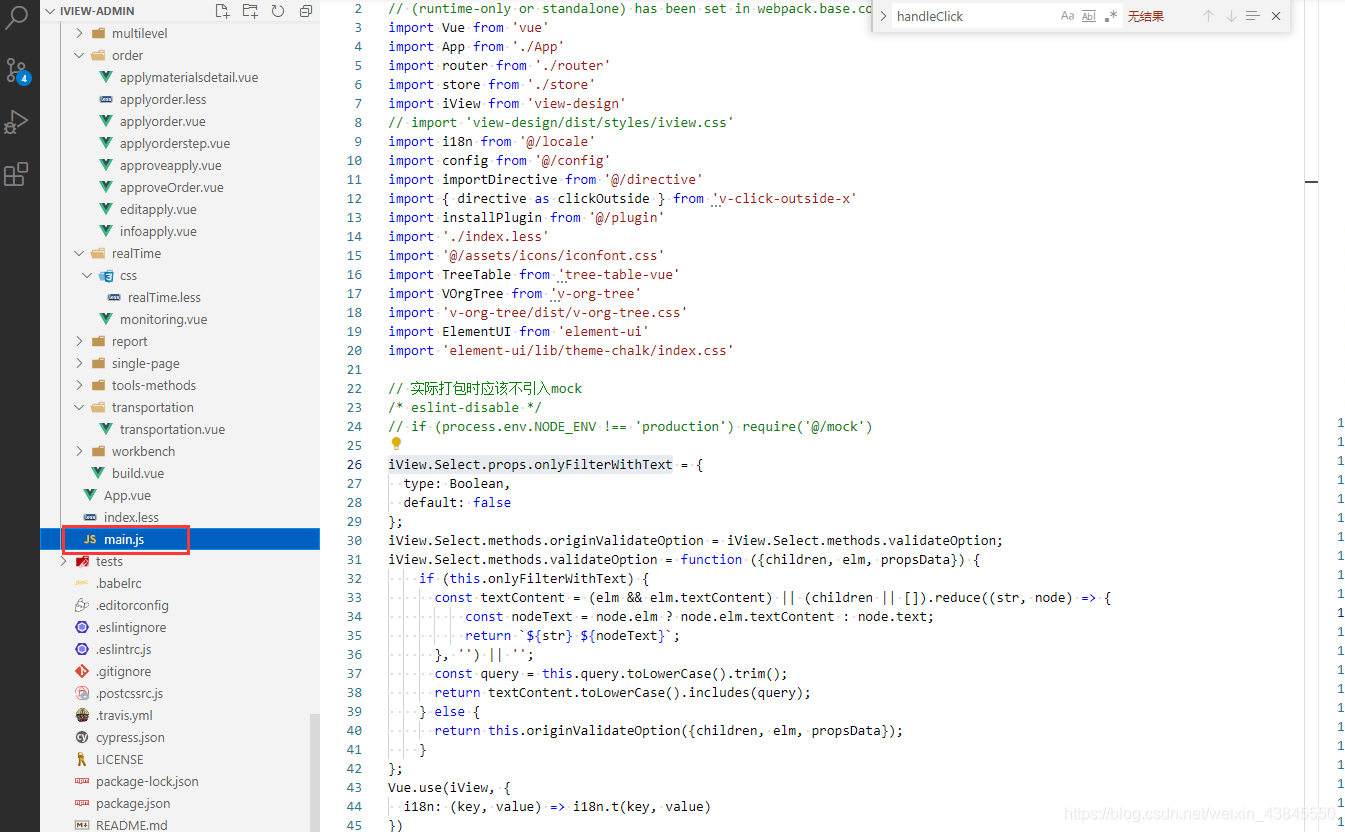Toggle Use Regular Expression in find

[x=1111, y=16]
